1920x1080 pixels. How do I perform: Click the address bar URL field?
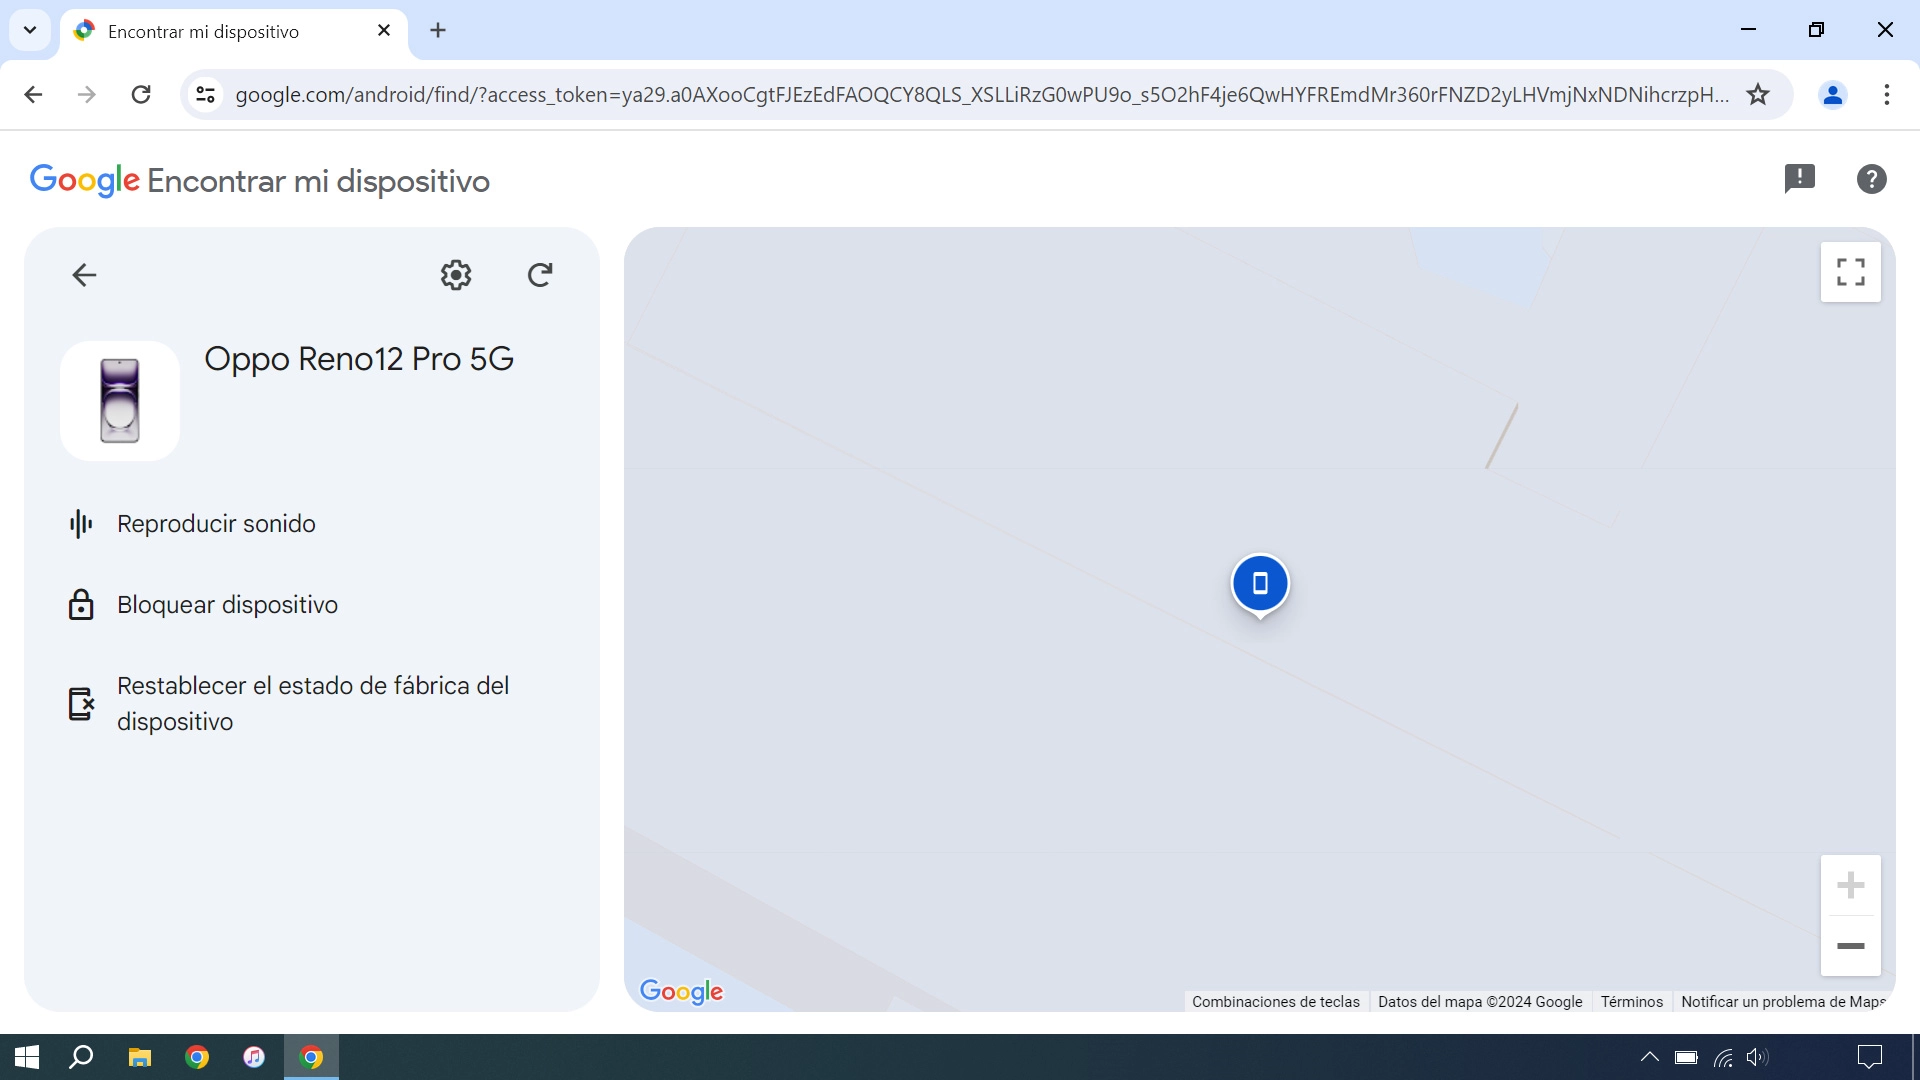980,95
